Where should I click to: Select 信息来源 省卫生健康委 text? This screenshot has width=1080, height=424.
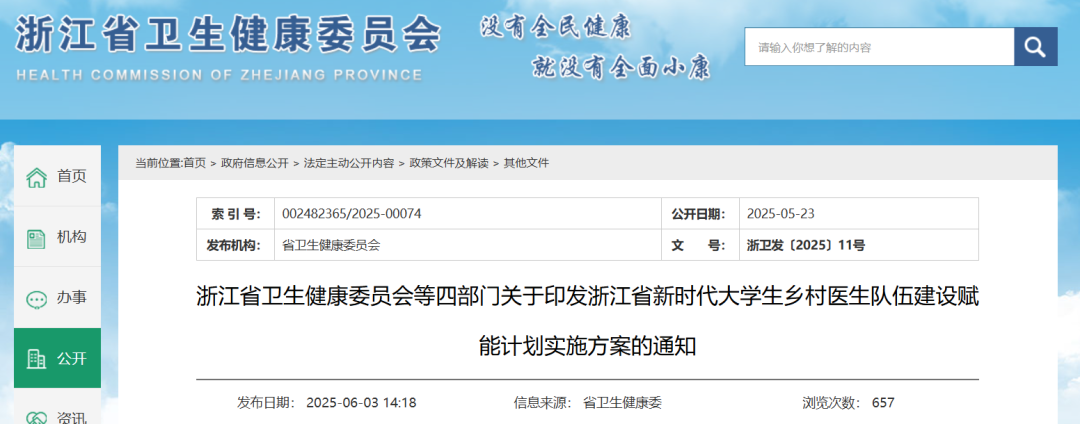click(588, 403)
